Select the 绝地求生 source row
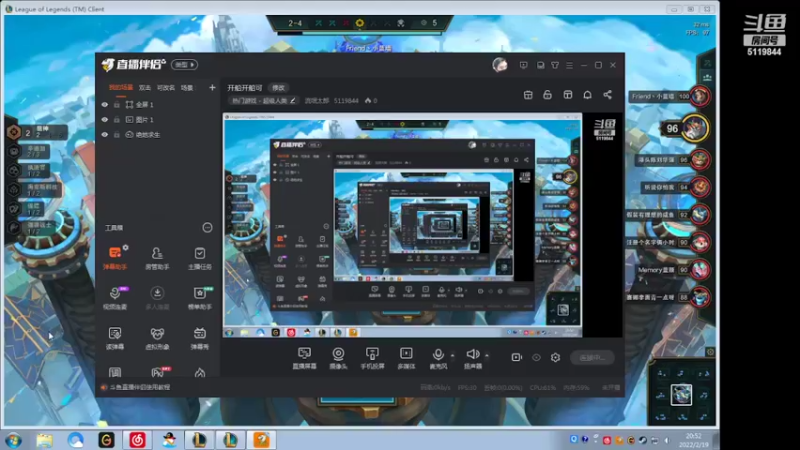The width and height of the screenshot is (800, 450). 158,135
